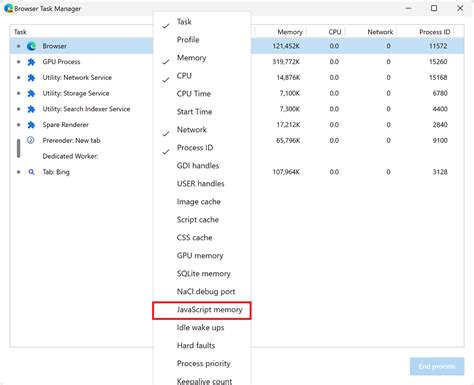Click the End process button

click(437, 366)
